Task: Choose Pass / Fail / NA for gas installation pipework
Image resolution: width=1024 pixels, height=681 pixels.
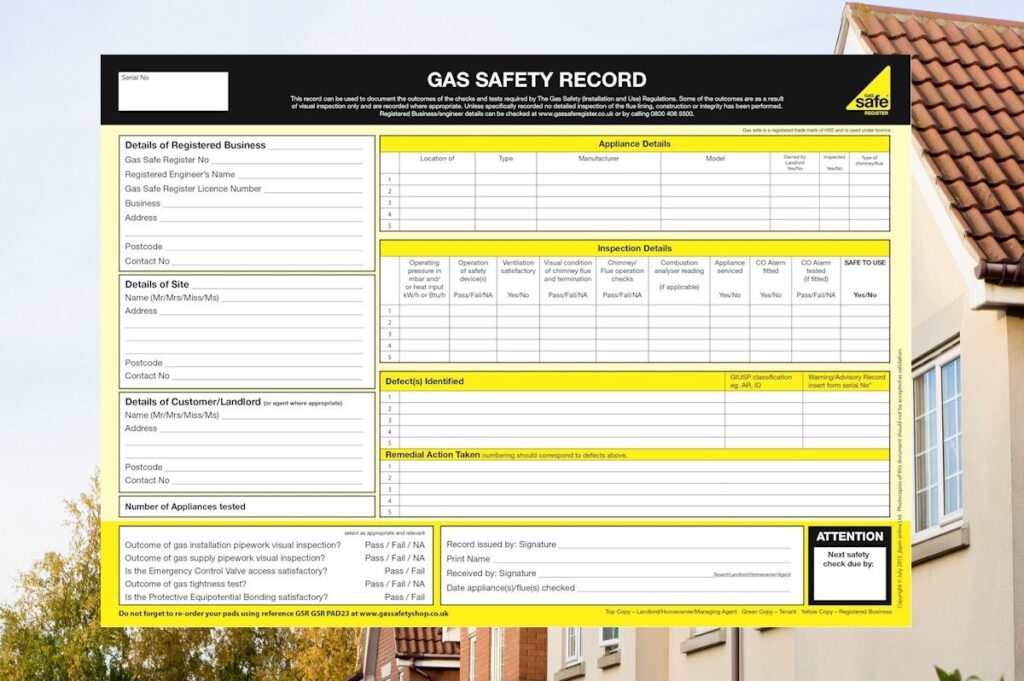Action: point(394,545)
